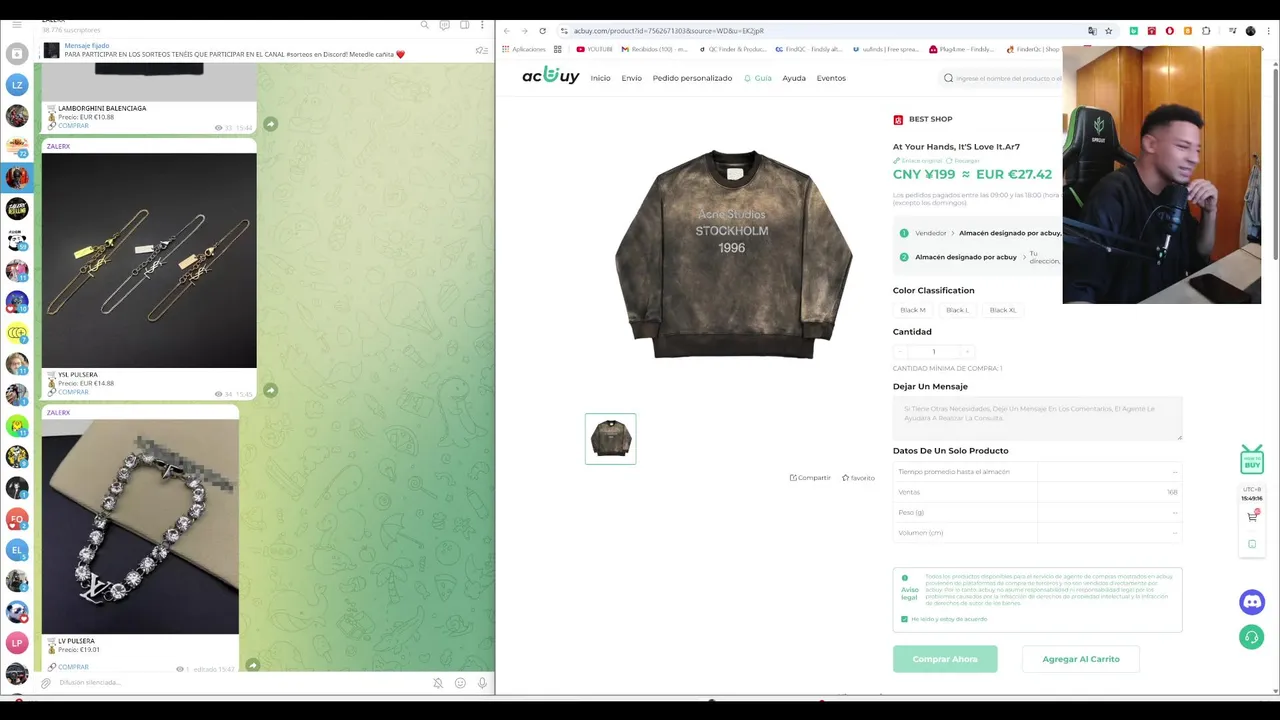Screen dimensions: 1280x720
Task: Open the Telegram emoji picker
Action: (460, 683)
